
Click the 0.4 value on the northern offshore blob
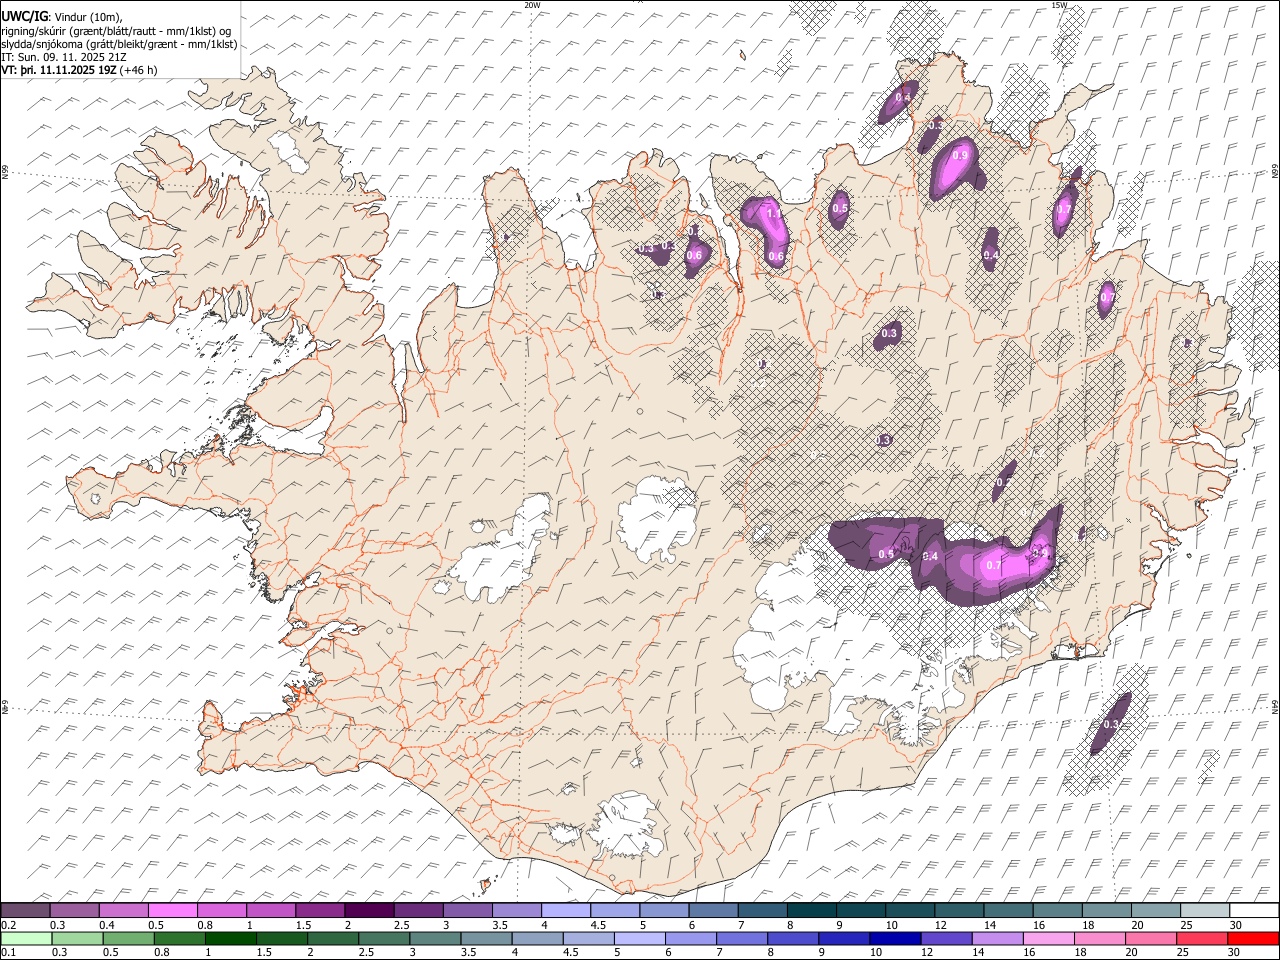(903, 97)
